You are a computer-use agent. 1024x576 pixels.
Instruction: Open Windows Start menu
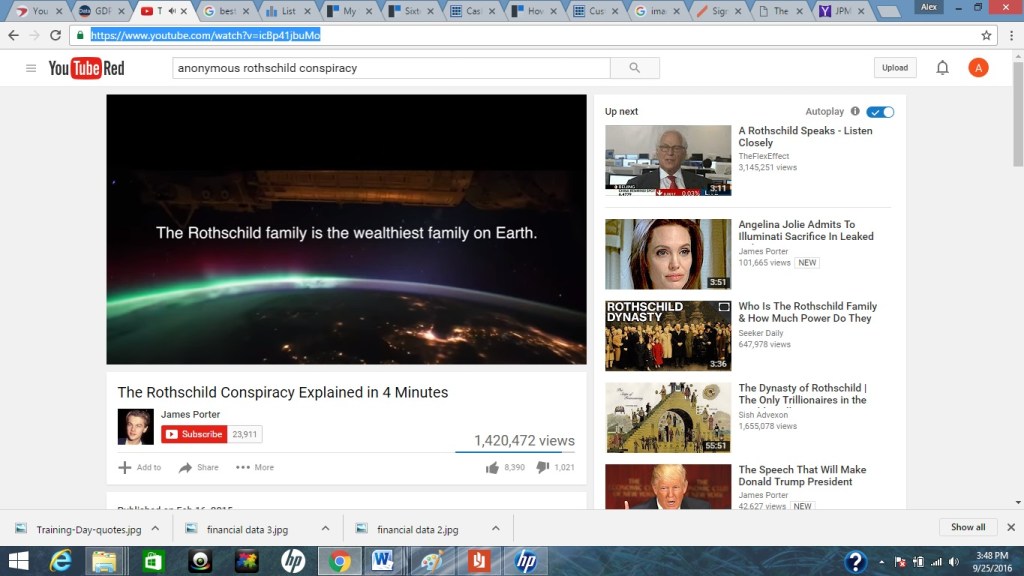(x=18, y=561)
